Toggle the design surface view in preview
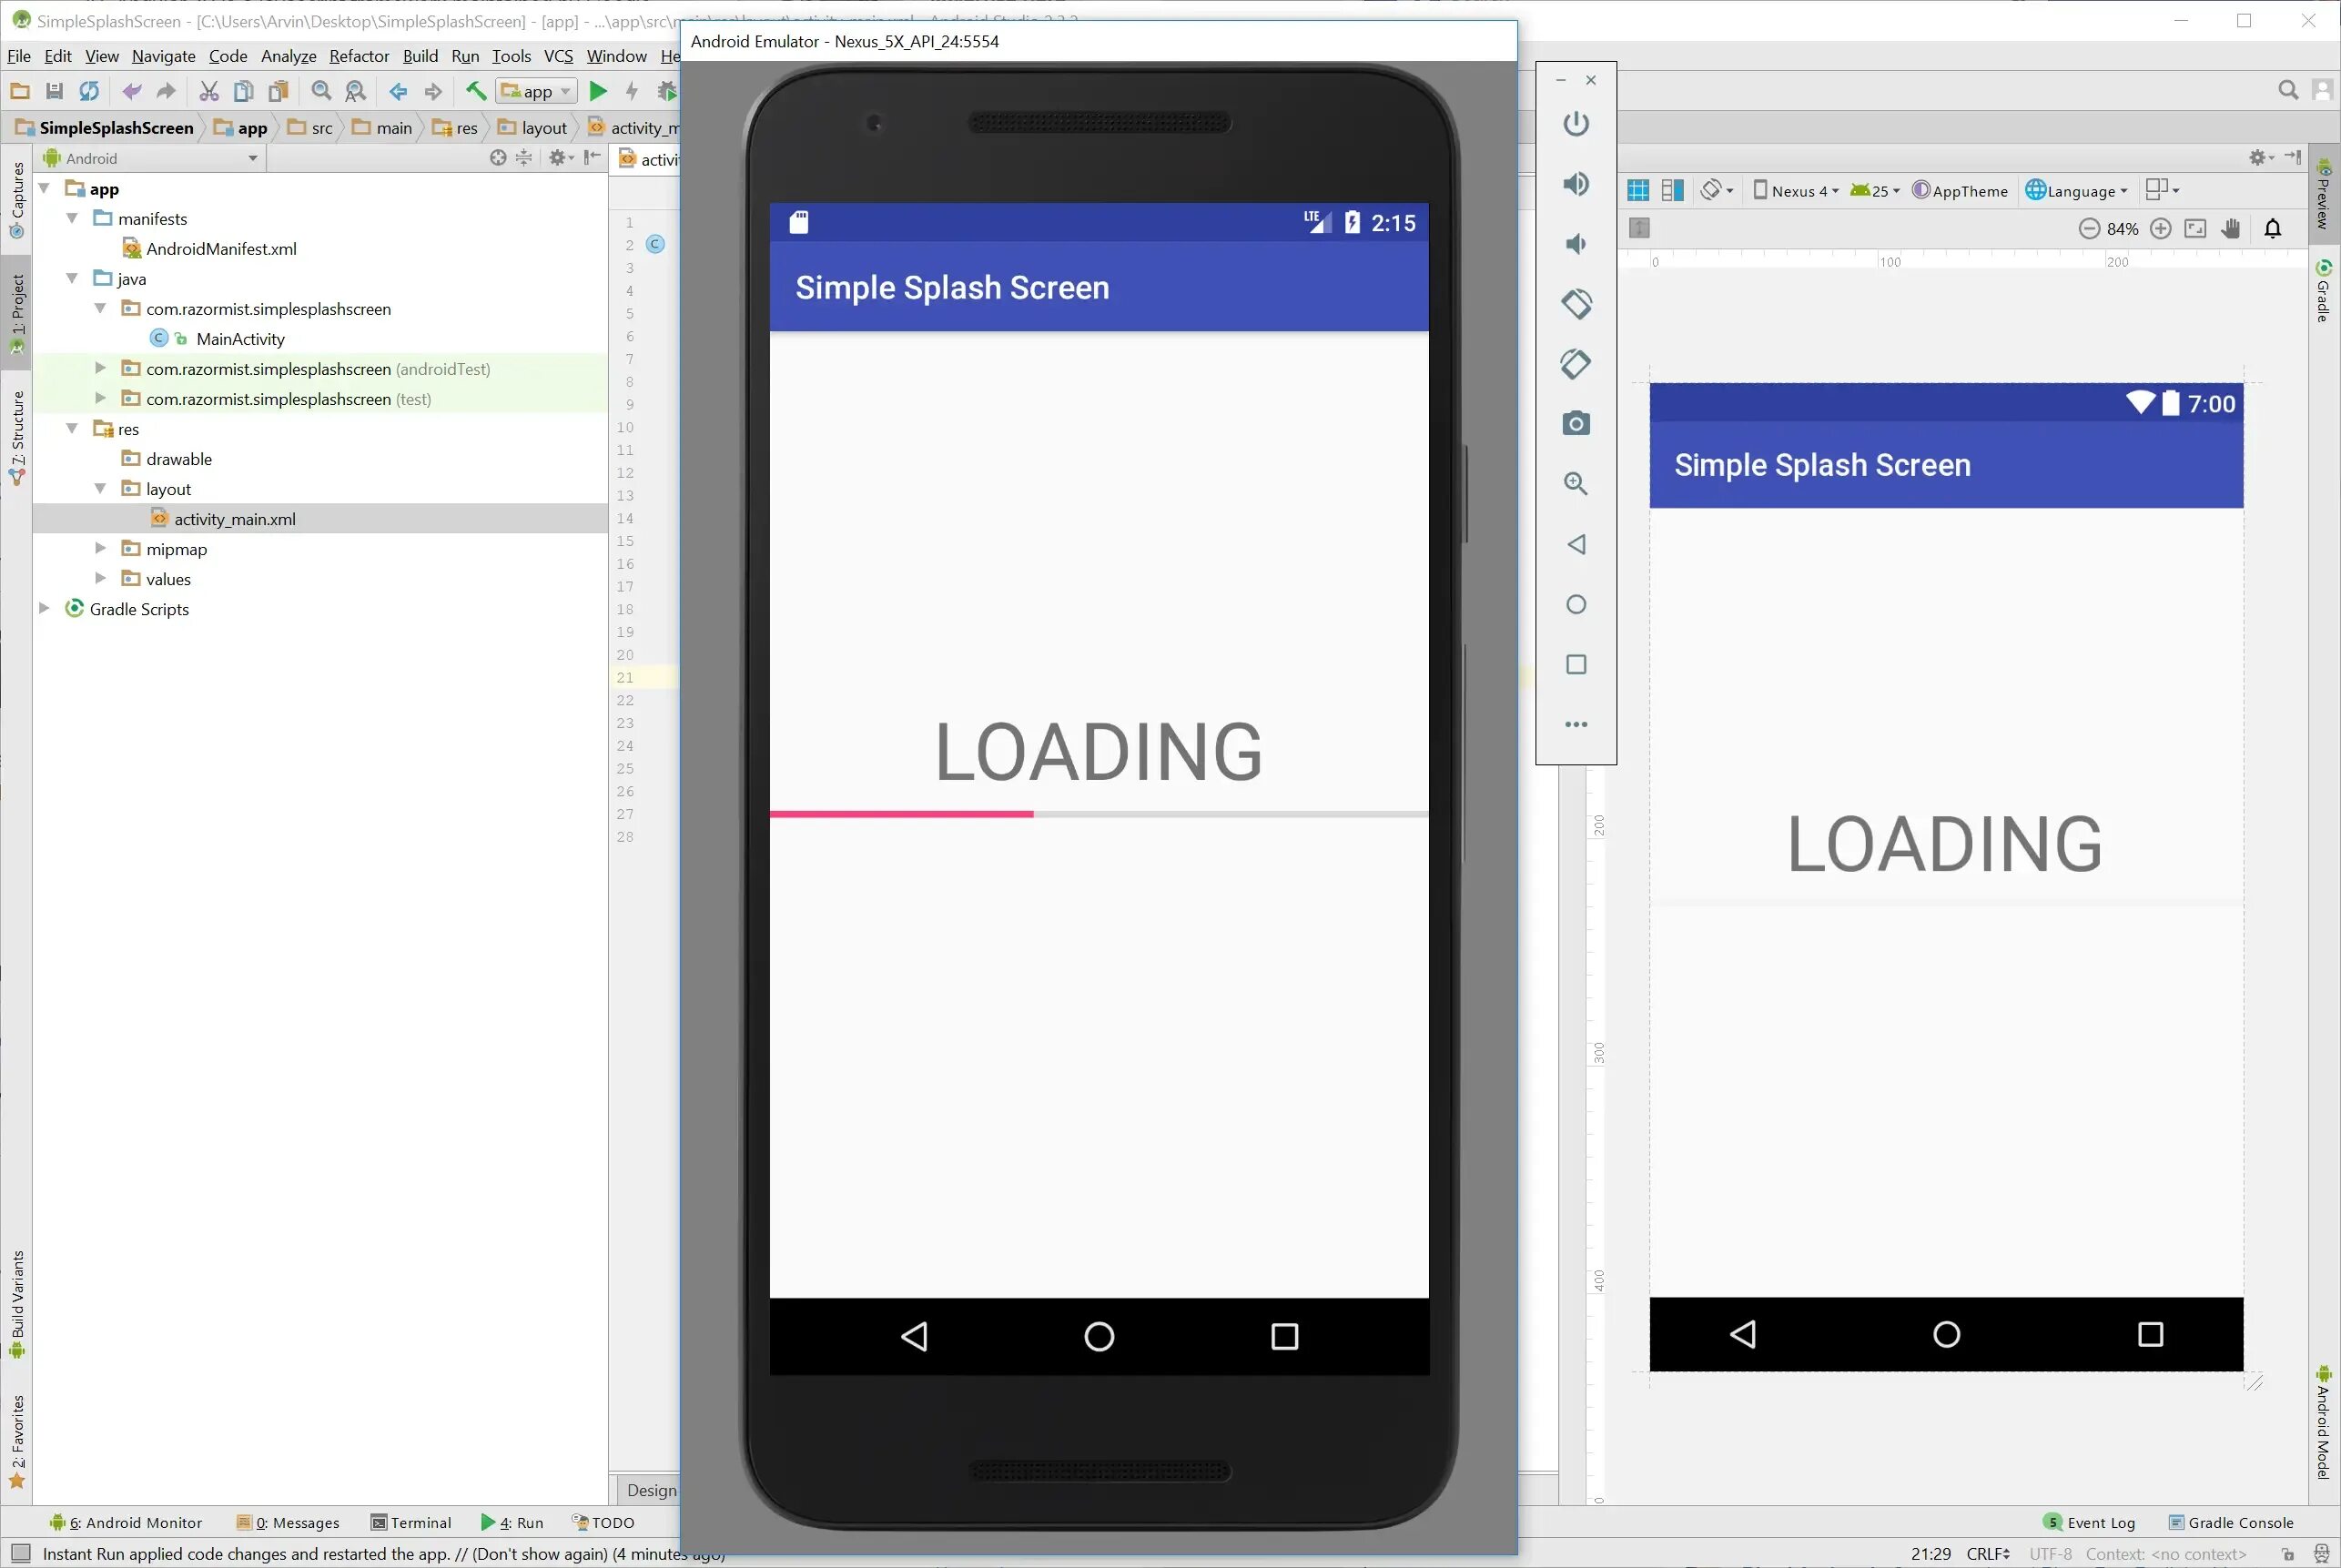The height and width of the screenshot is (1568, 2341). (x=1638, y=190)
